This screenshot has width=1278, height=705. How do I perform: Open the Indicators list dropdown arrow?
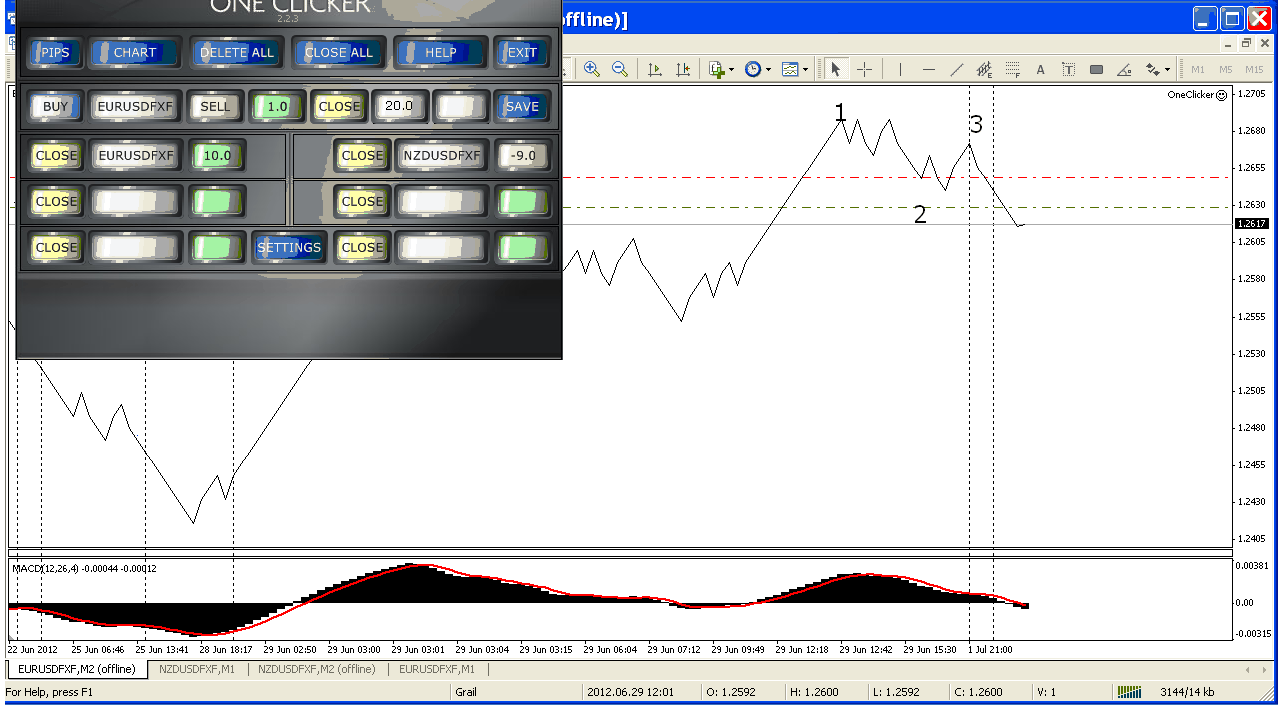[732, 70]
